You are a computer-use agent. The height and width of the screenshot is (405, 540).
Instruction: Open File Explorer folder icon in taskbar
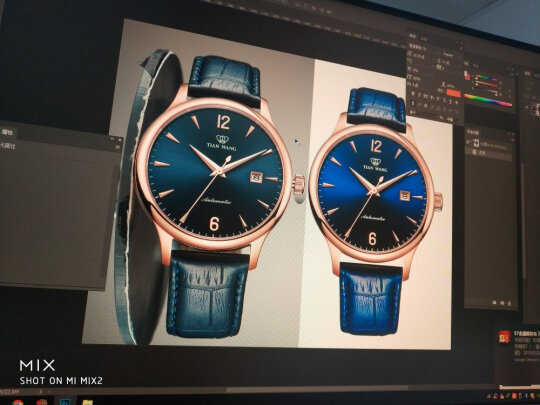point(87,402)
